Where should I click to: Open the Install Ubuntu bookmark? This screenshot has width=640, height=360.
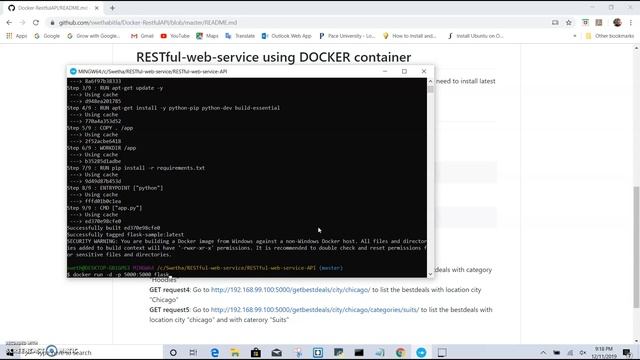coord(476,36)
